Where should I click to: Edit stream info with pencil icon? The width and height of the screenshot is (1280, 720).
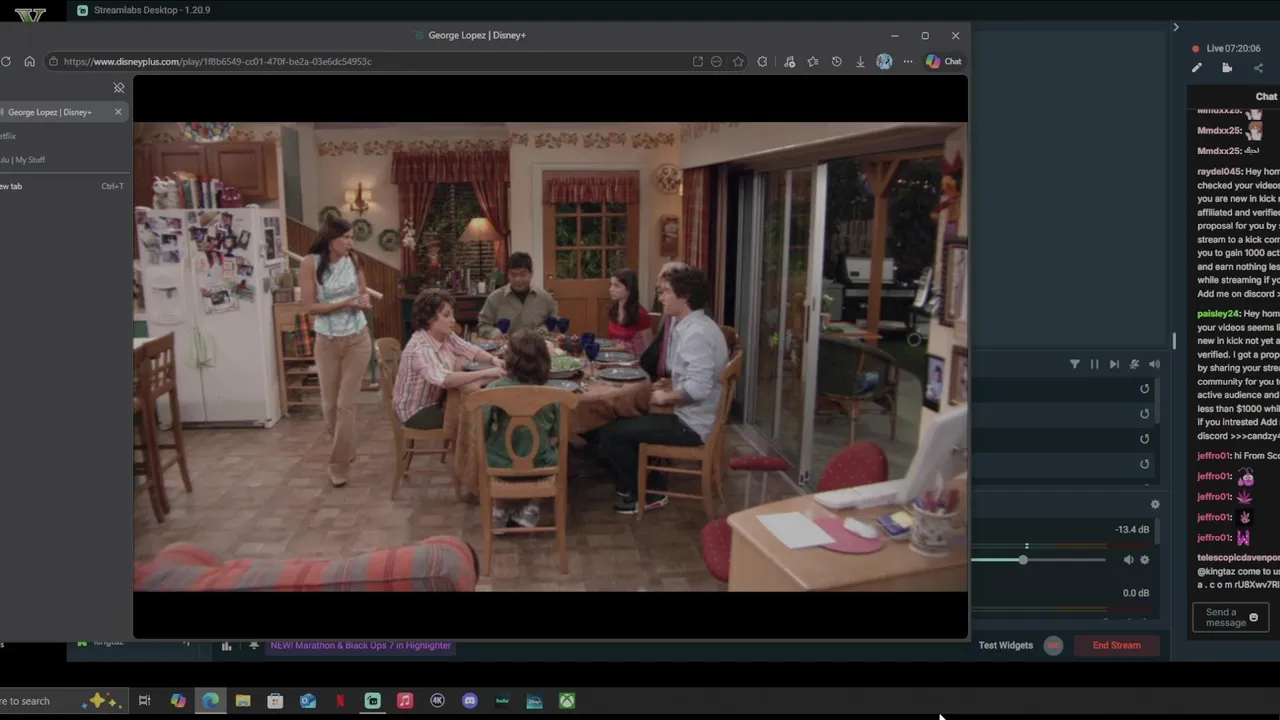(x=1196, y=68)
